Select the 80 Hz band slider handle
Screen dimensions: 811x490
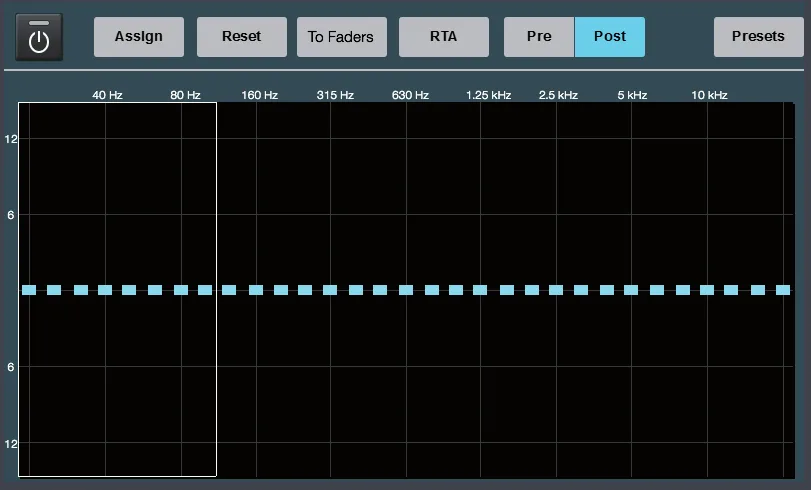click(181, 290)
